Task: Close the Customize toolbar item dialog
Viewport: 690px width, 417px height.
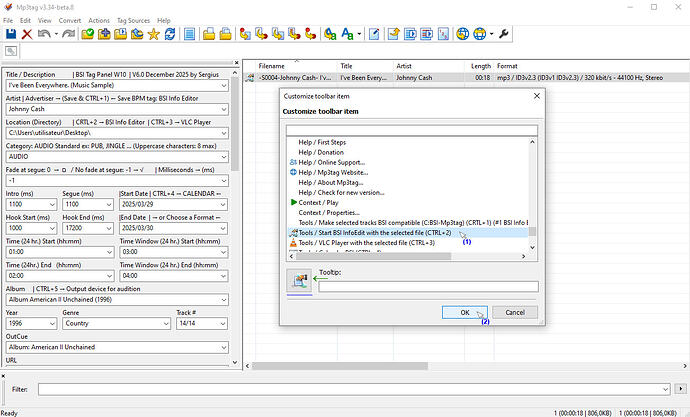Action: 536,96
